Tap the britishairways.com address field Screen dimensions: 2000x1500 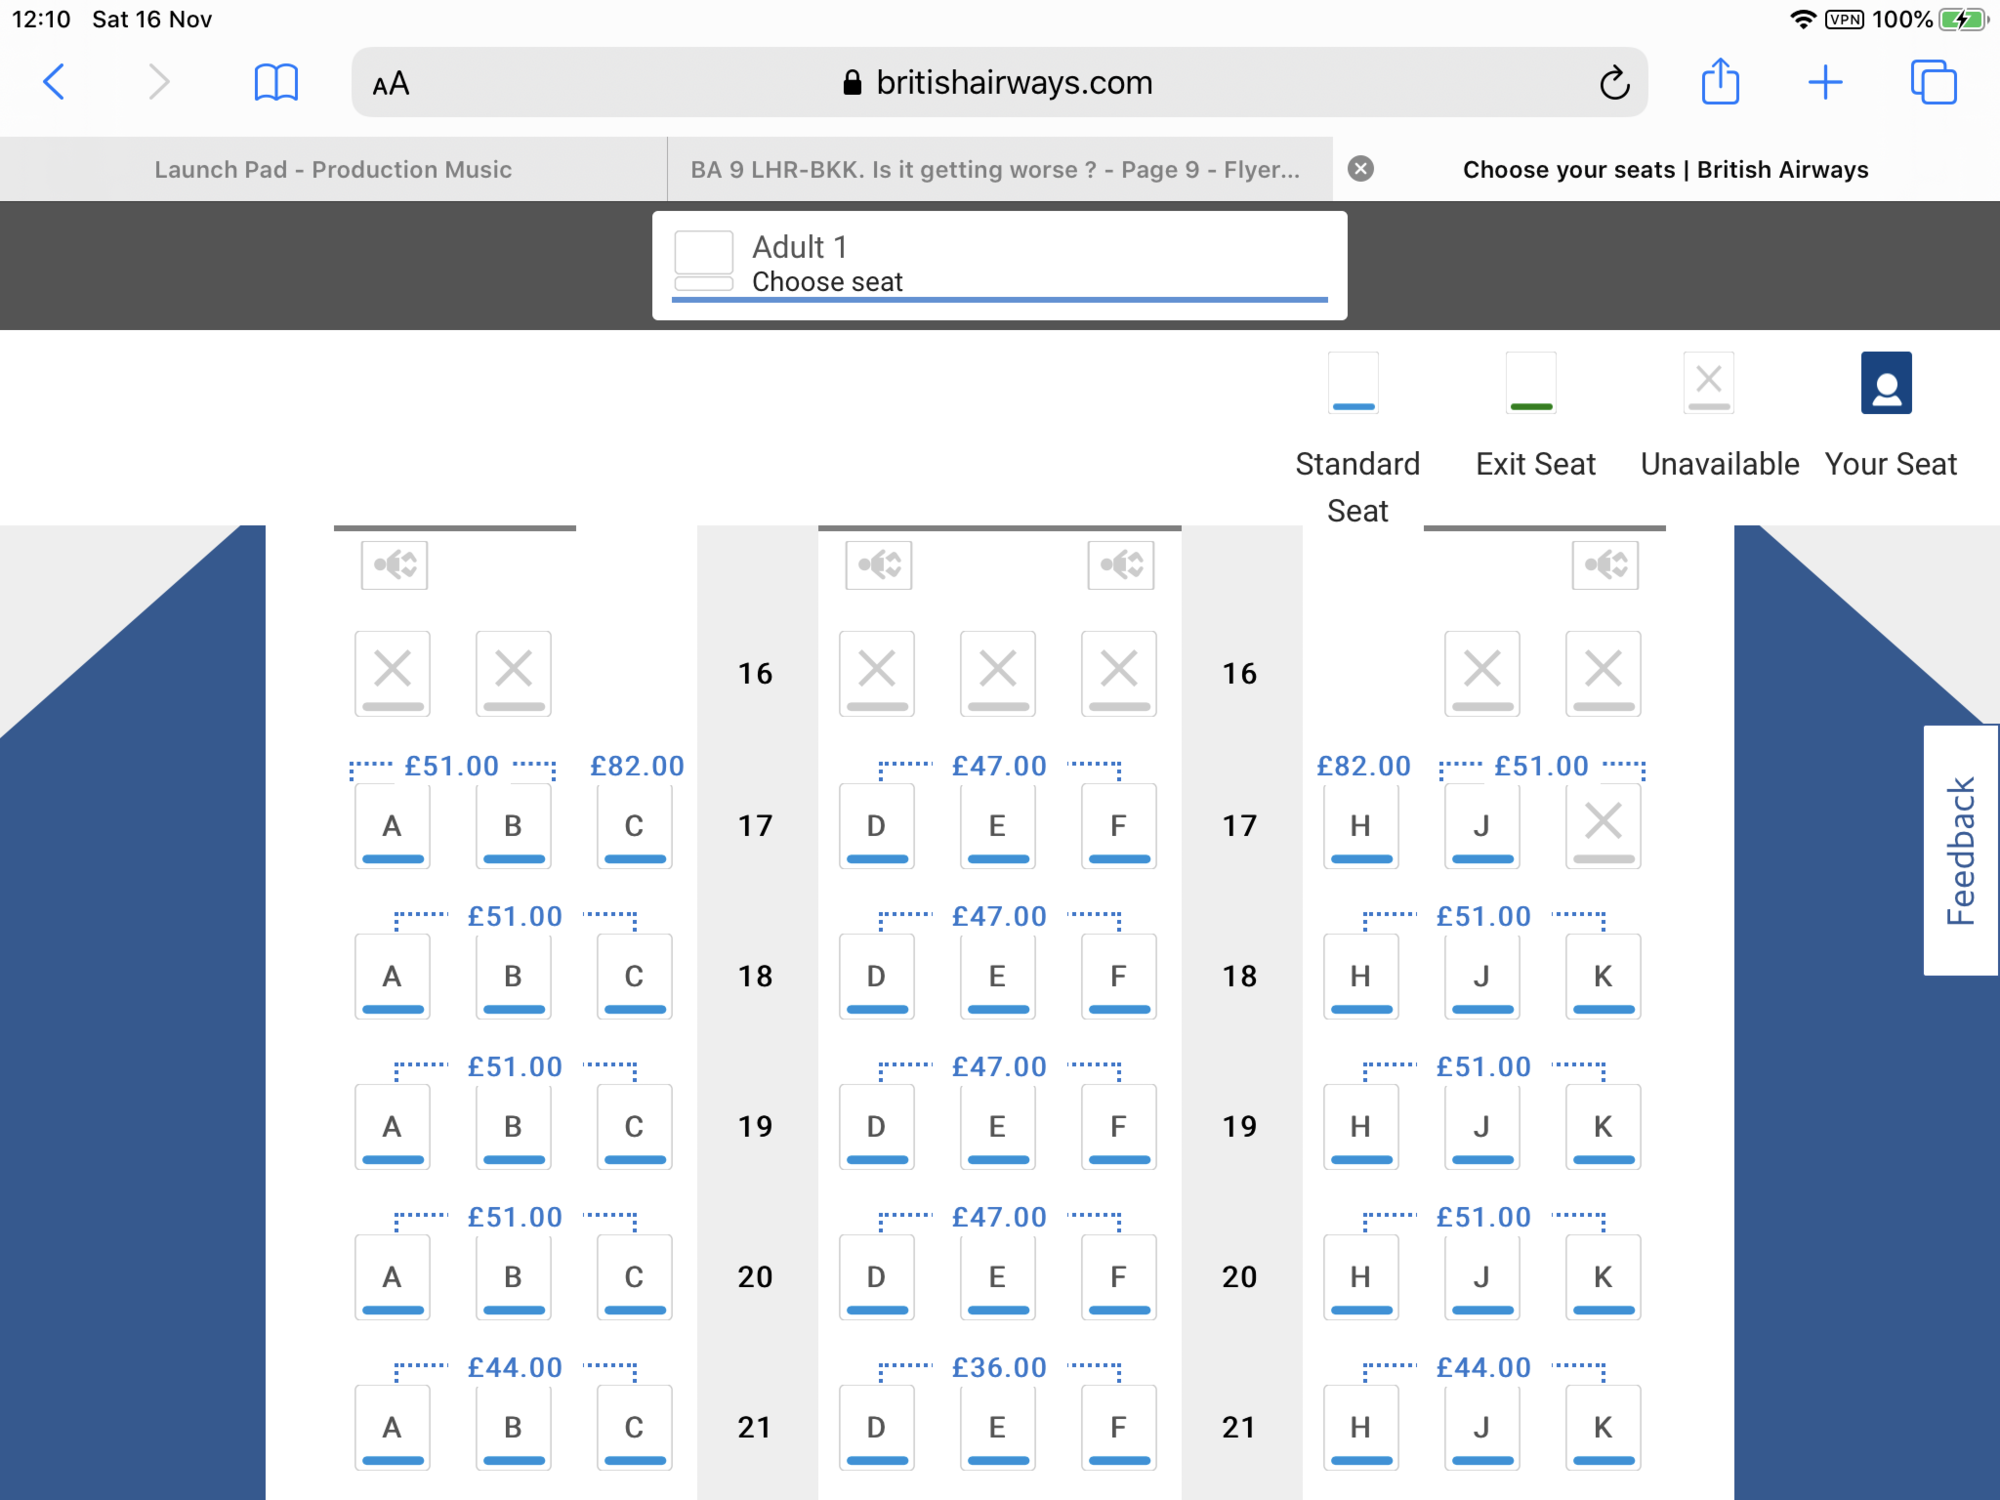(1000, 82)
